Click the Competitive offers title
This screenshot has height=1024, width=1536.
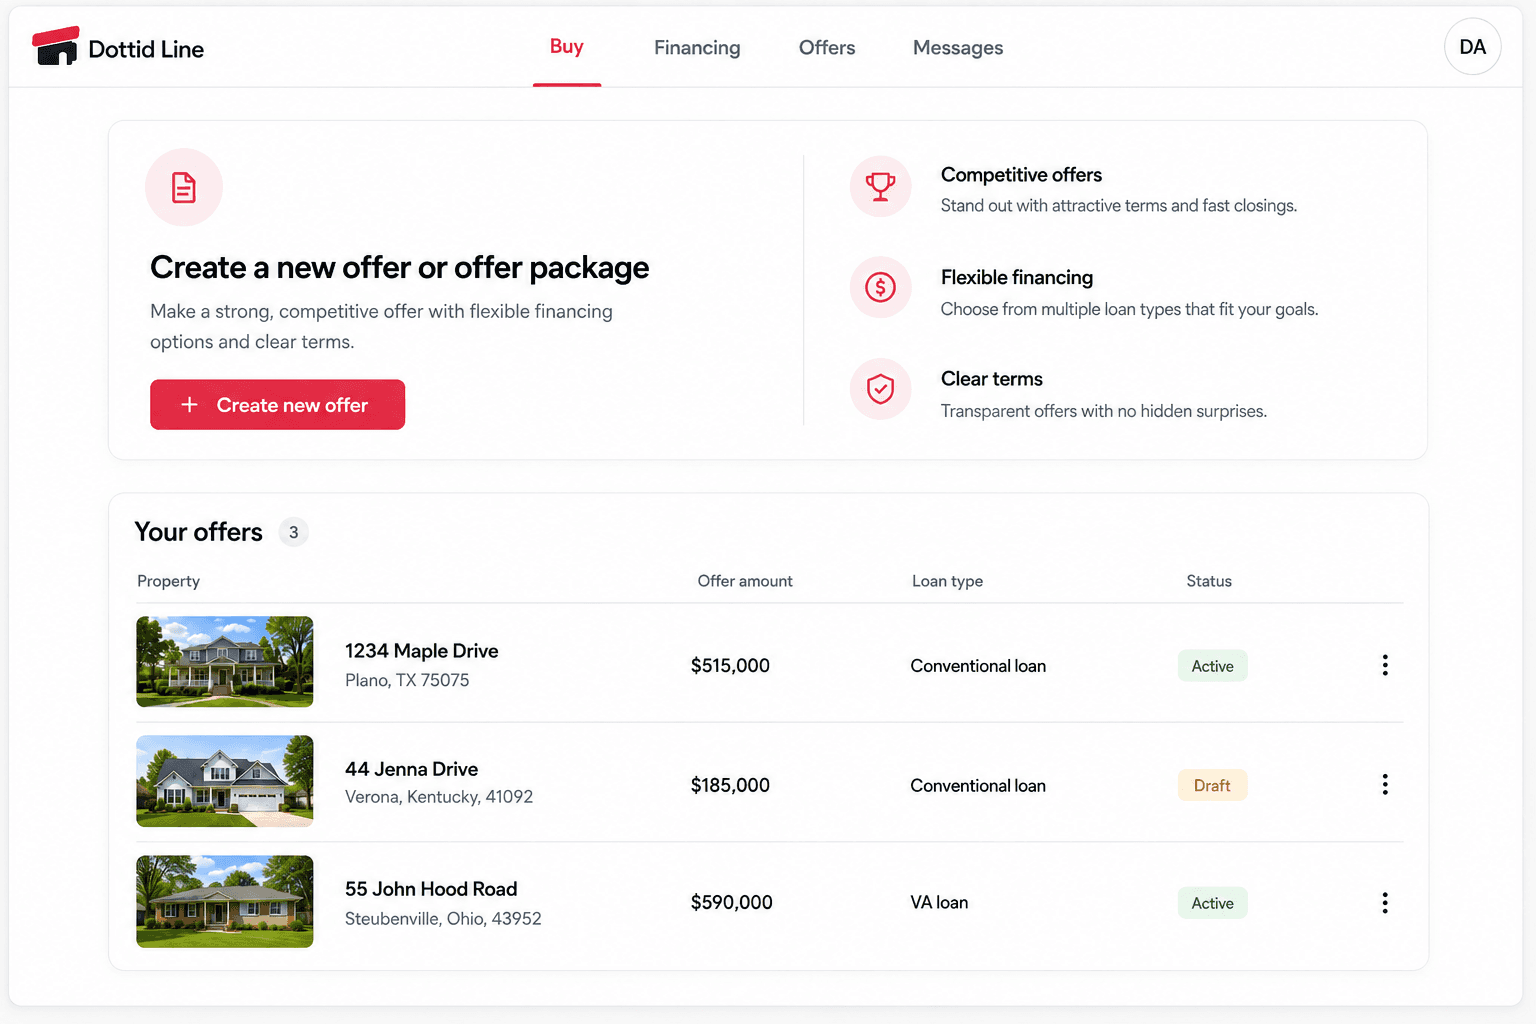[1021, 175]
